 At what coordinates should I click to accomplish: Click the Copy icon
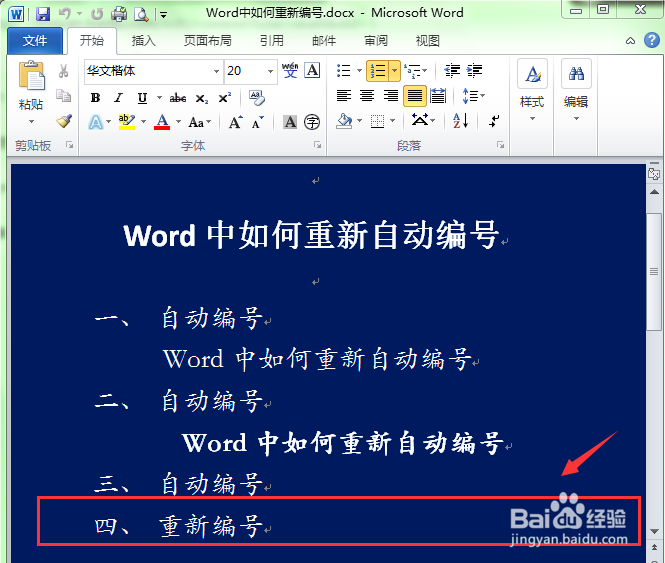[64, 95]
